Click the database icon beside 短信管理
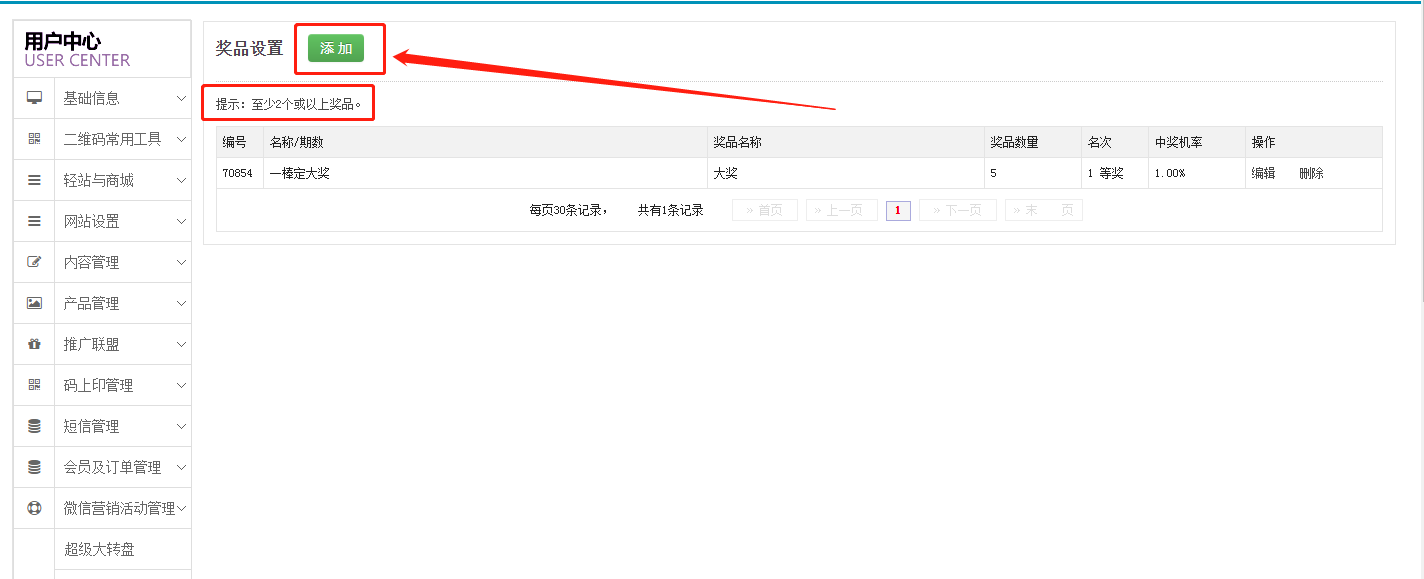The width and height of the screenshot is (1424, 579). click(x=35, y=426)
